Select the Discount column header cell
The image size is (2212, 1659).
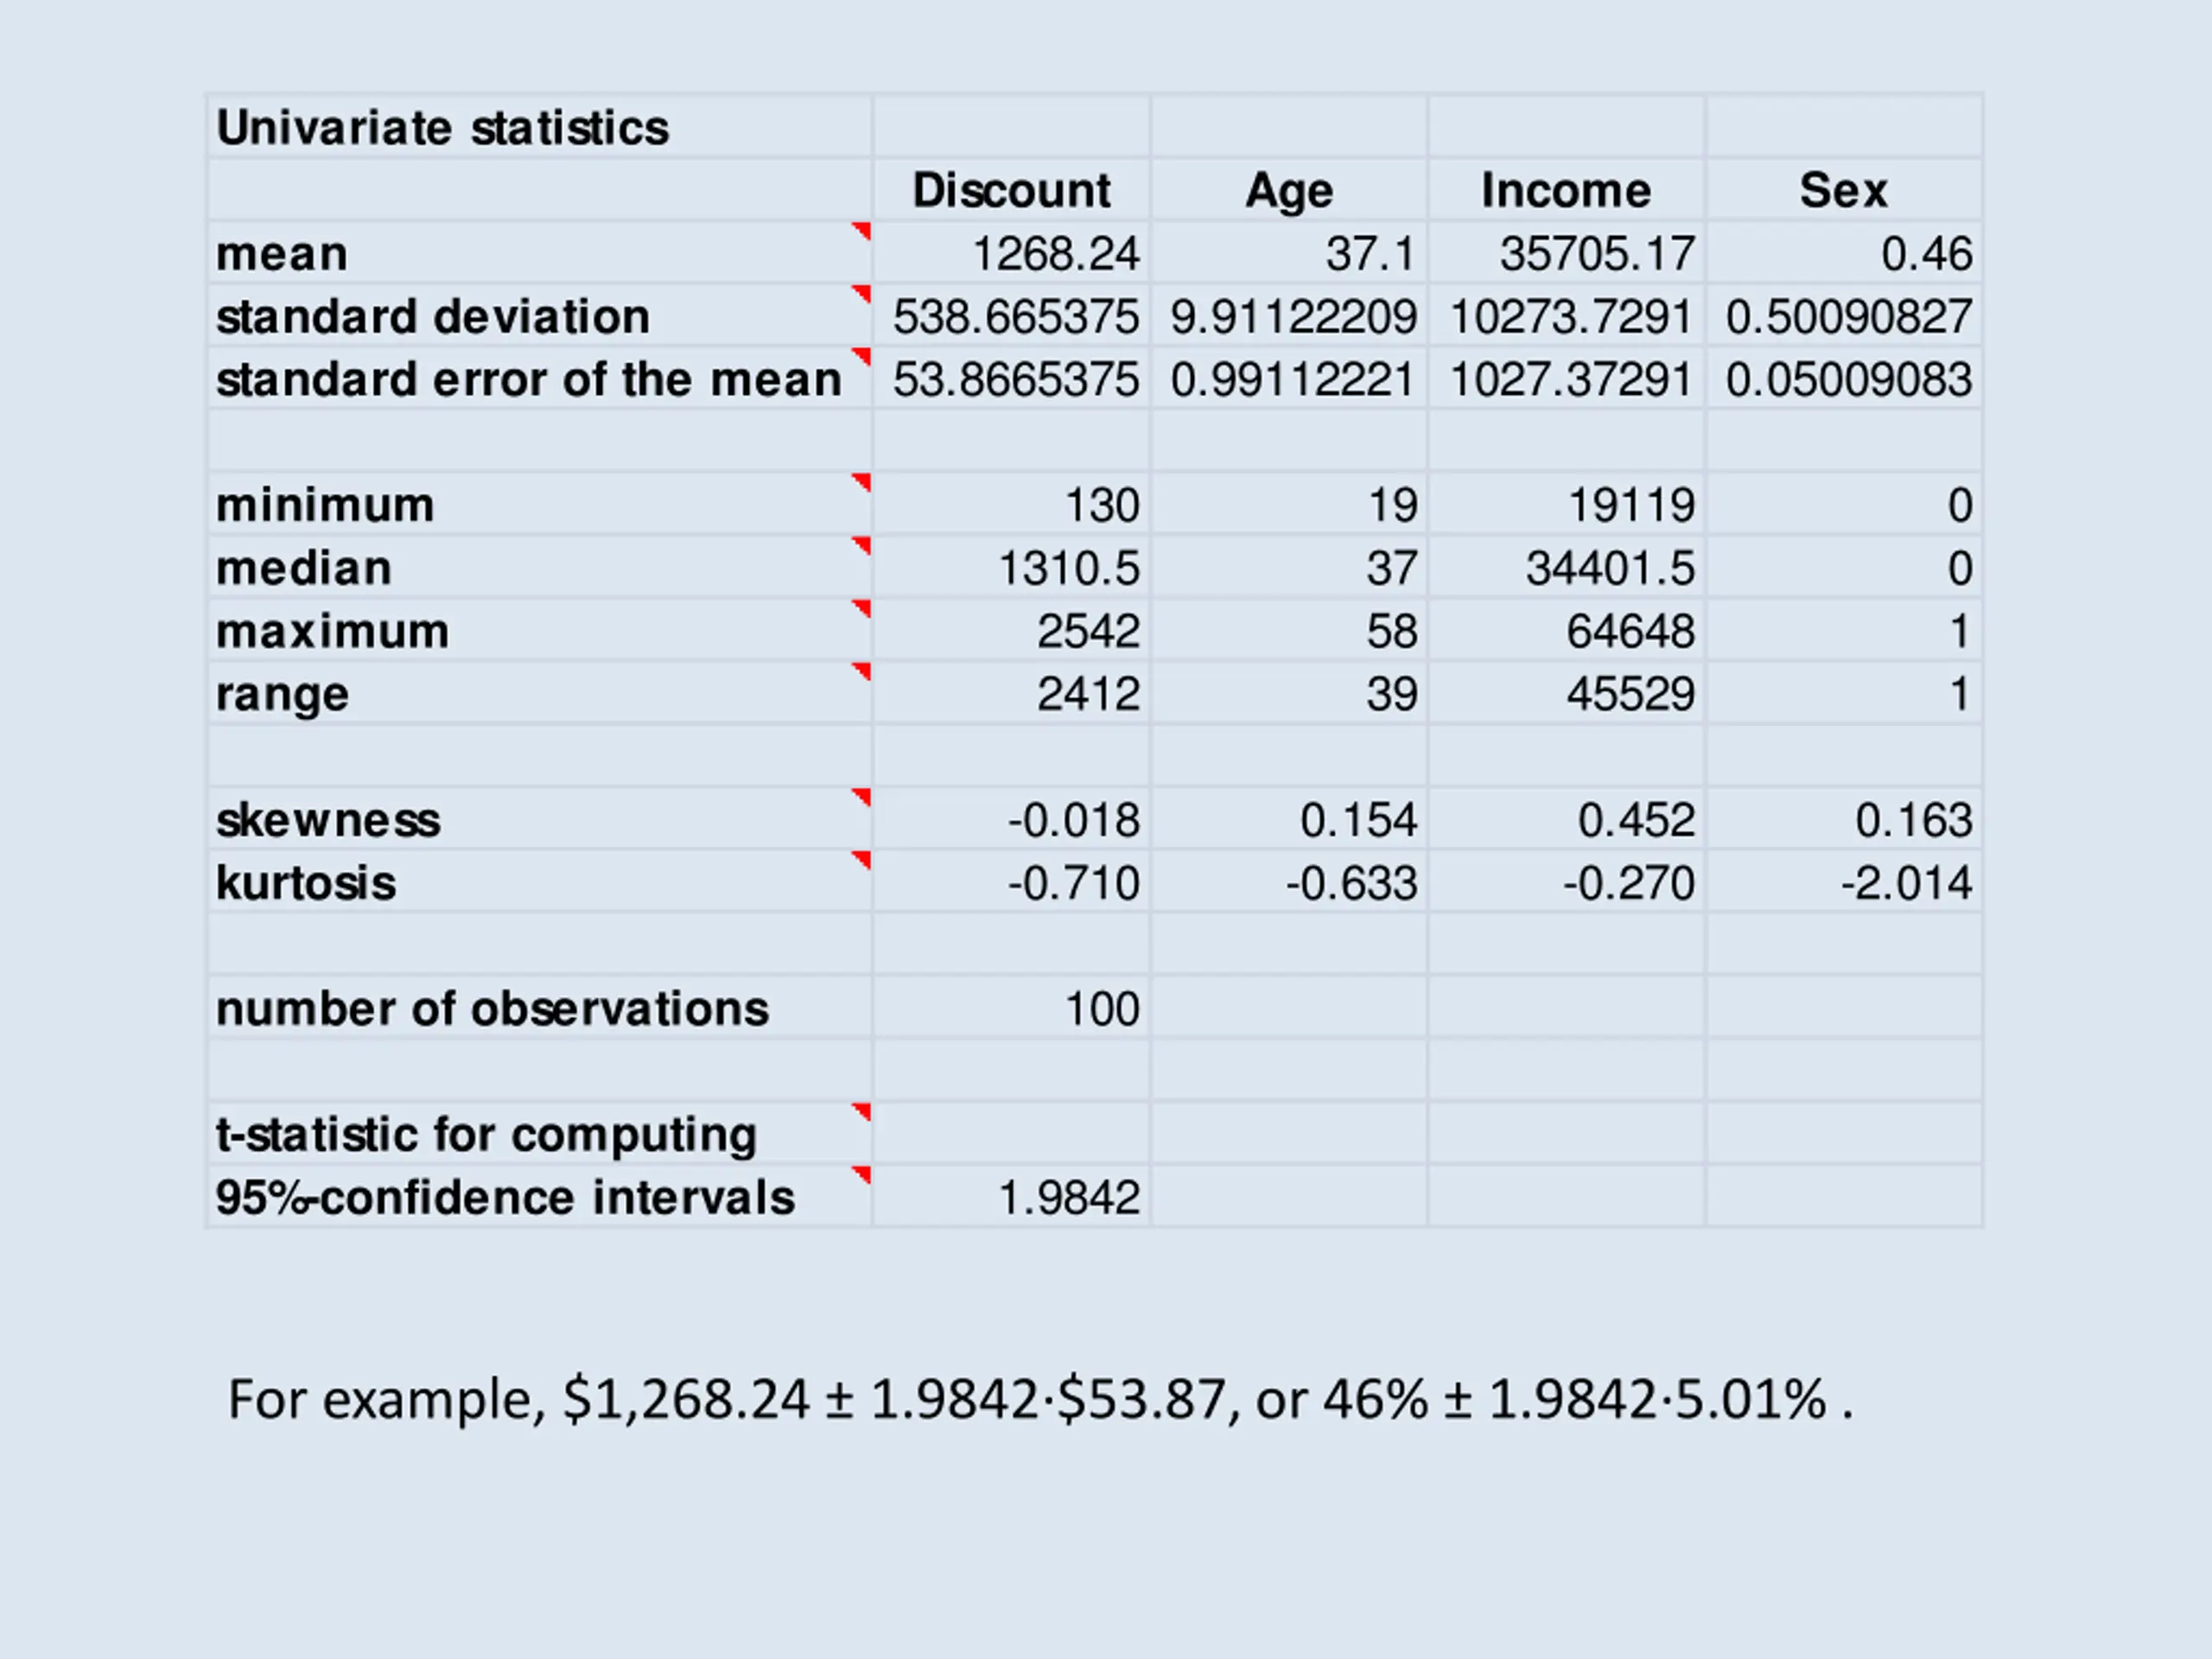1011,190
